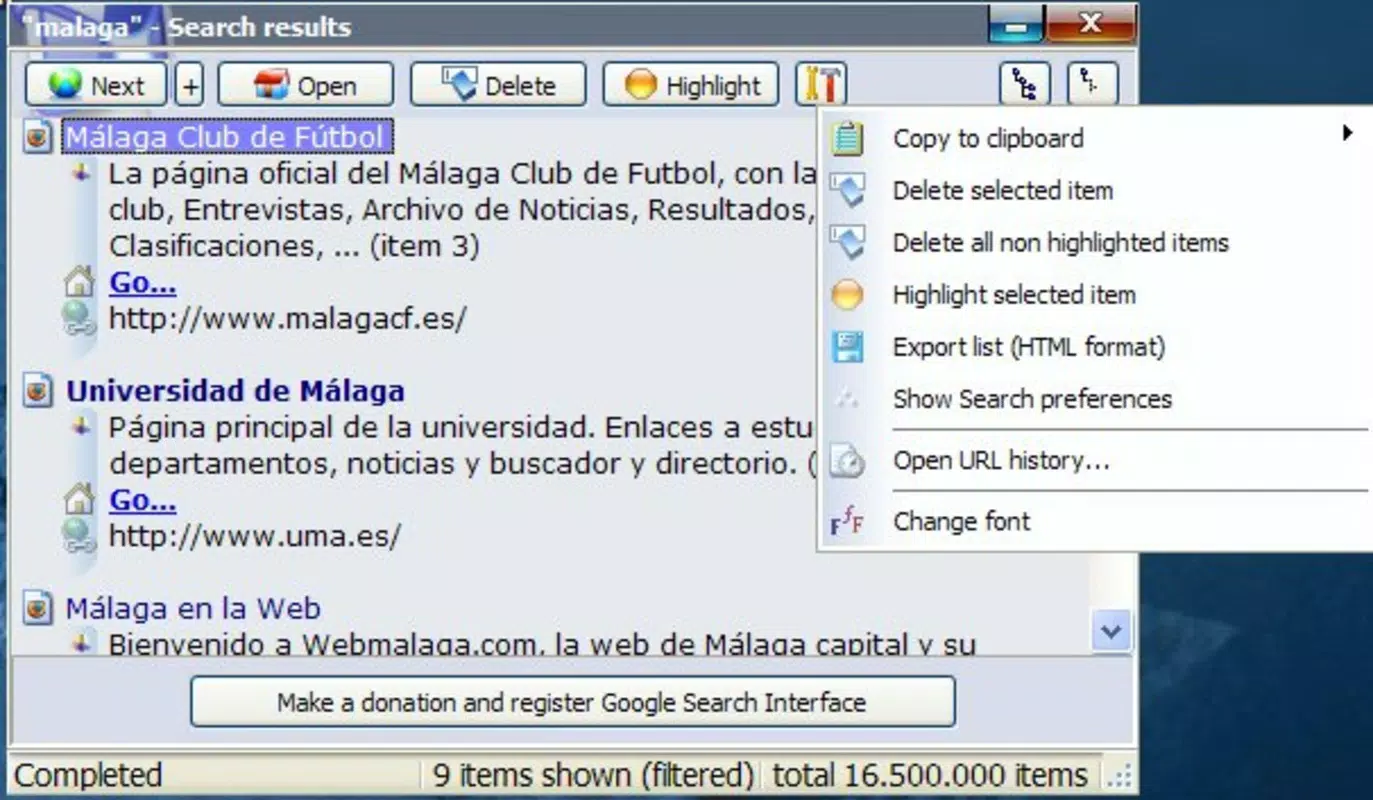Screen dimensions: 1373x800
Task: Click page icon of Universidad de Málaga
Action: tap(37, 391)
